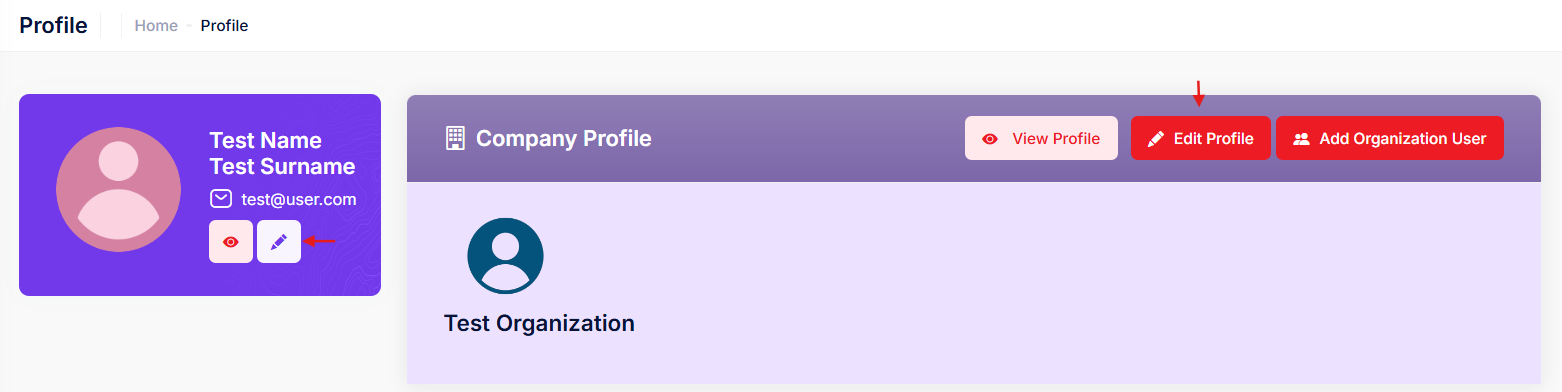Click the Company Profile heading
The image size is (1562, 392).
coord(564,138)
